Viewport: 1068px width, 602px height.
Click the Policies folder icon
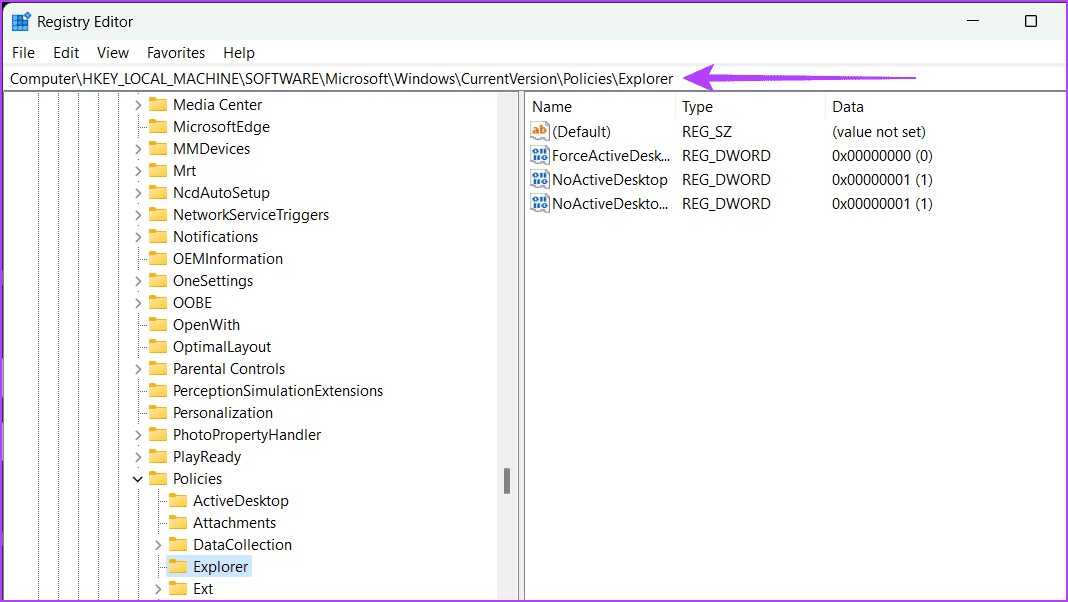[x=158, y=479]
